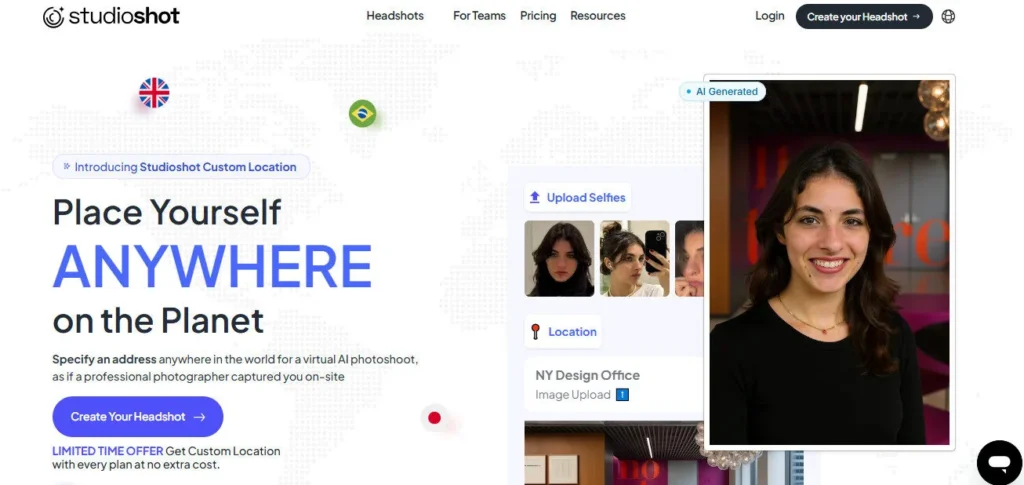Go to the Pricing page
The width and height of the screenshot is (1024, 485).
pos(538,16)
